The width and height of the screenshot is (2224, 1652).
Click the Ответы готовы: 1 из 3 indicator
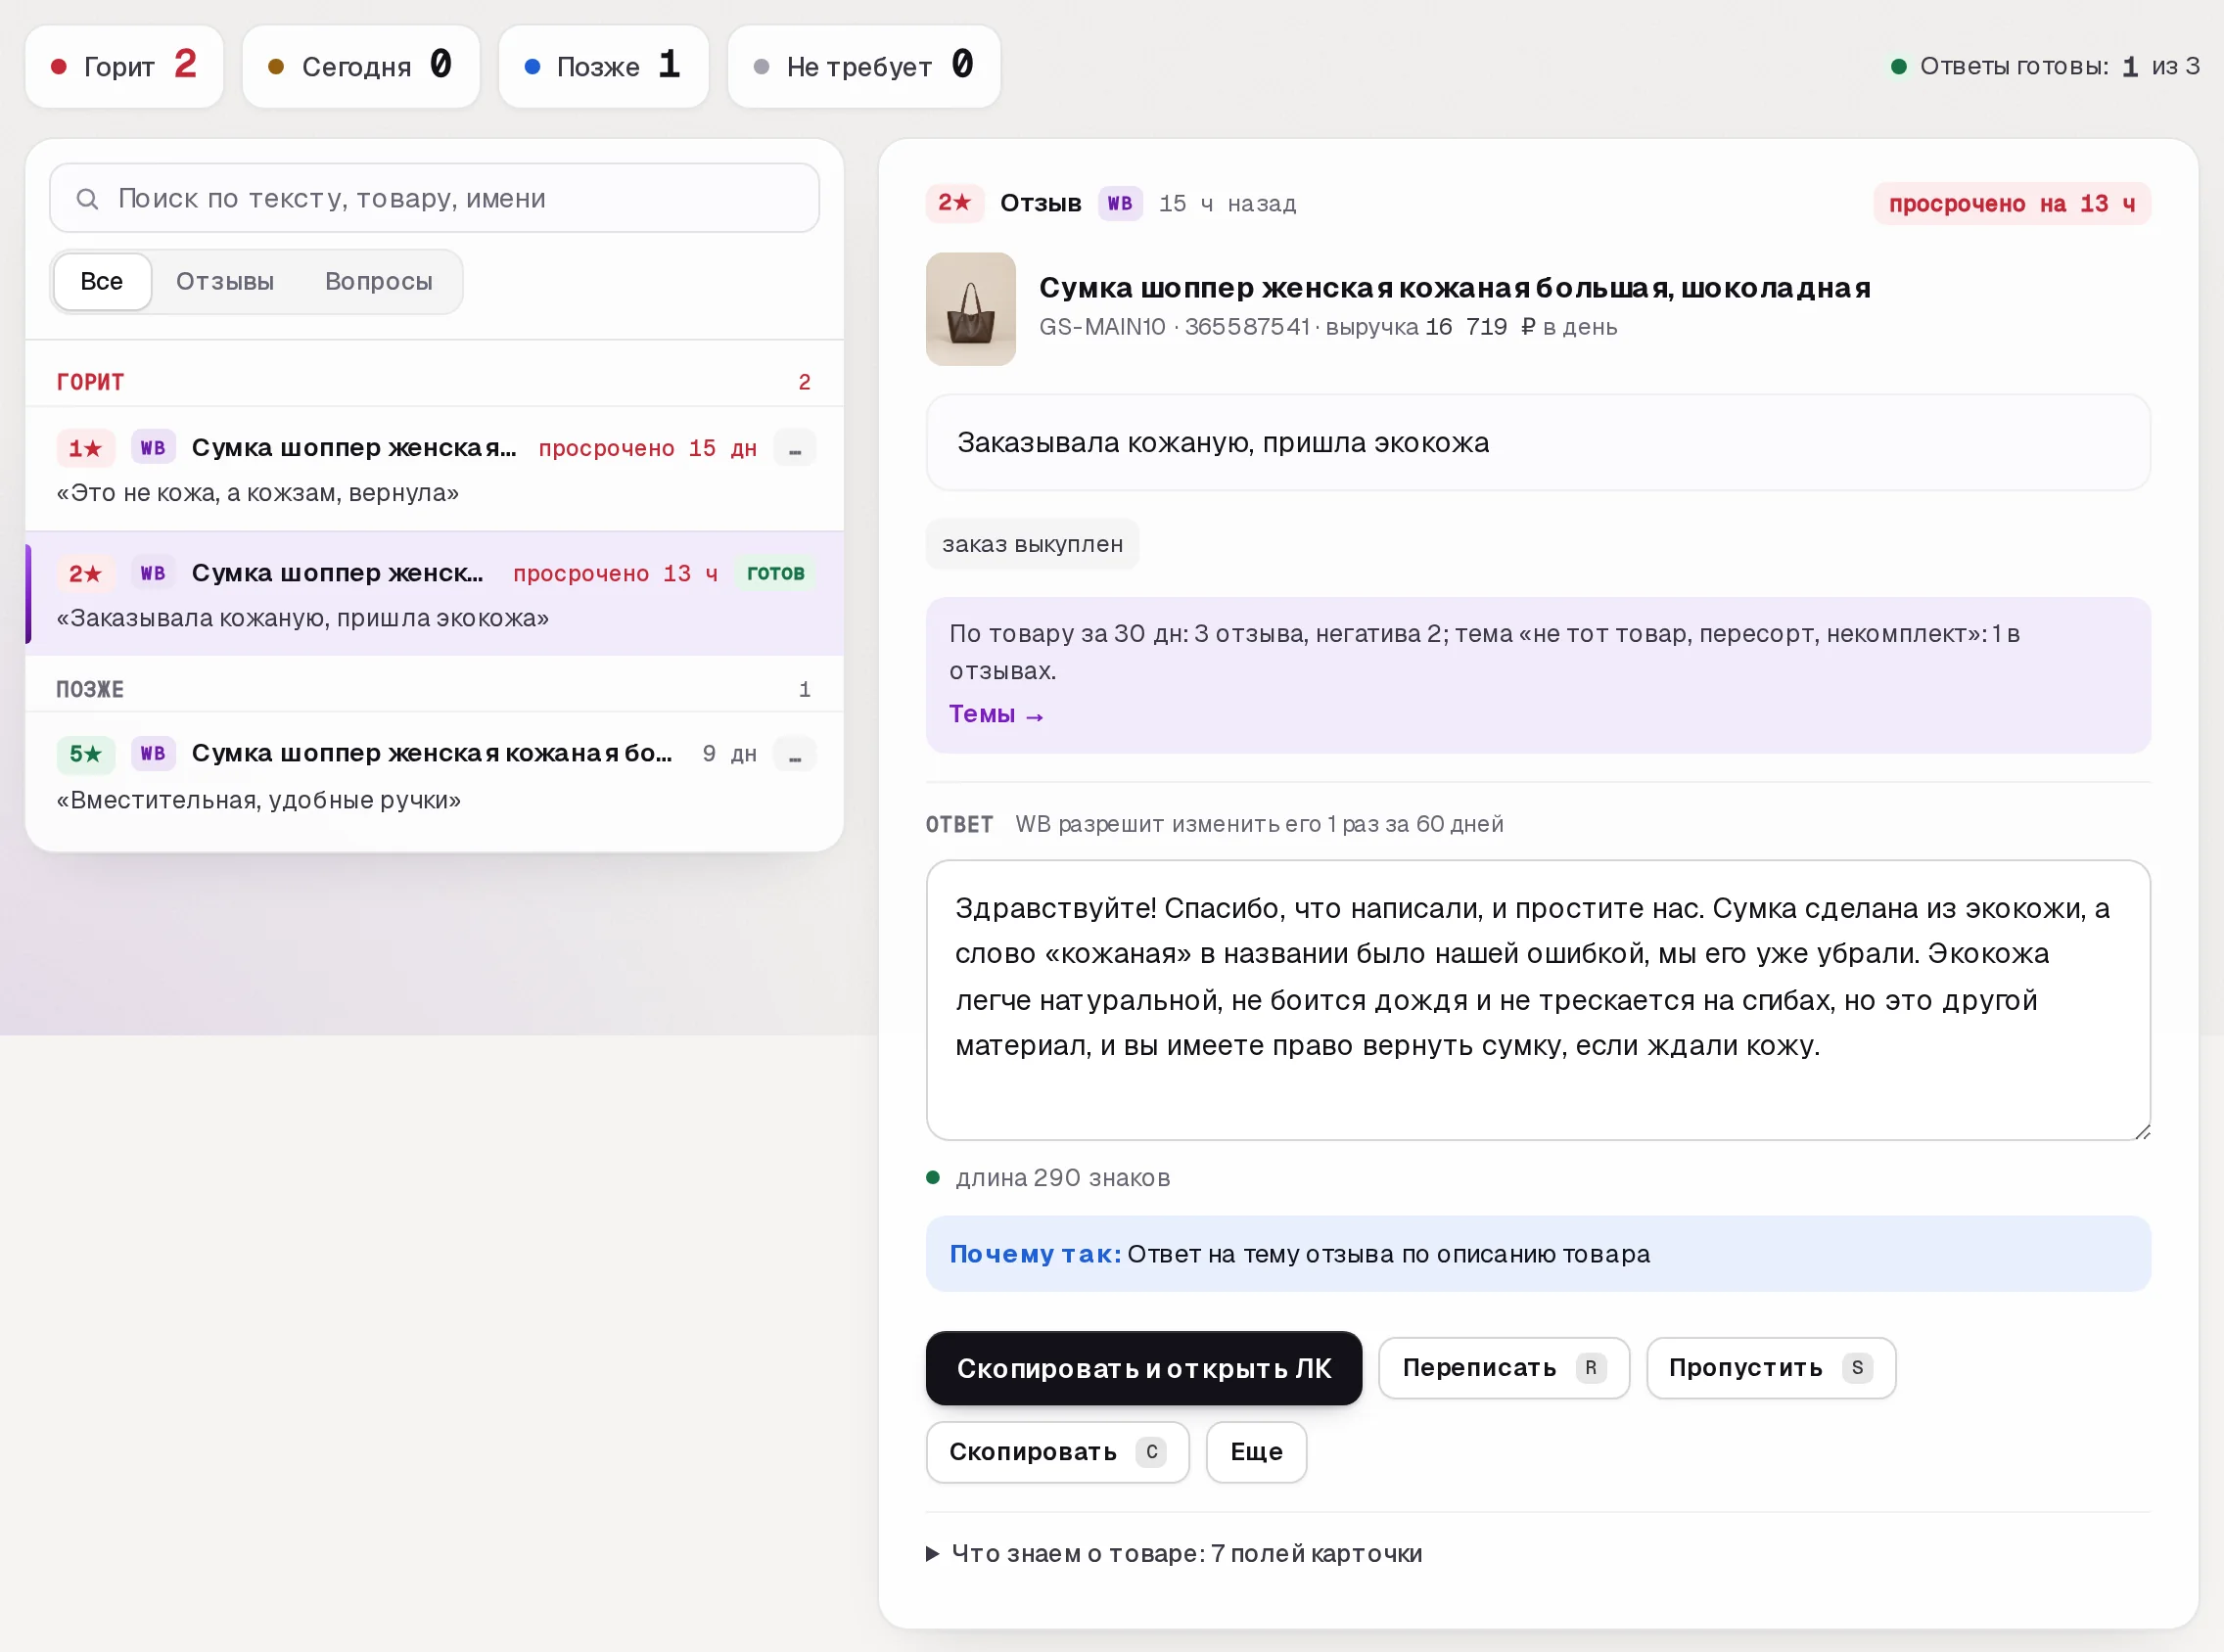coord(2045,66)
